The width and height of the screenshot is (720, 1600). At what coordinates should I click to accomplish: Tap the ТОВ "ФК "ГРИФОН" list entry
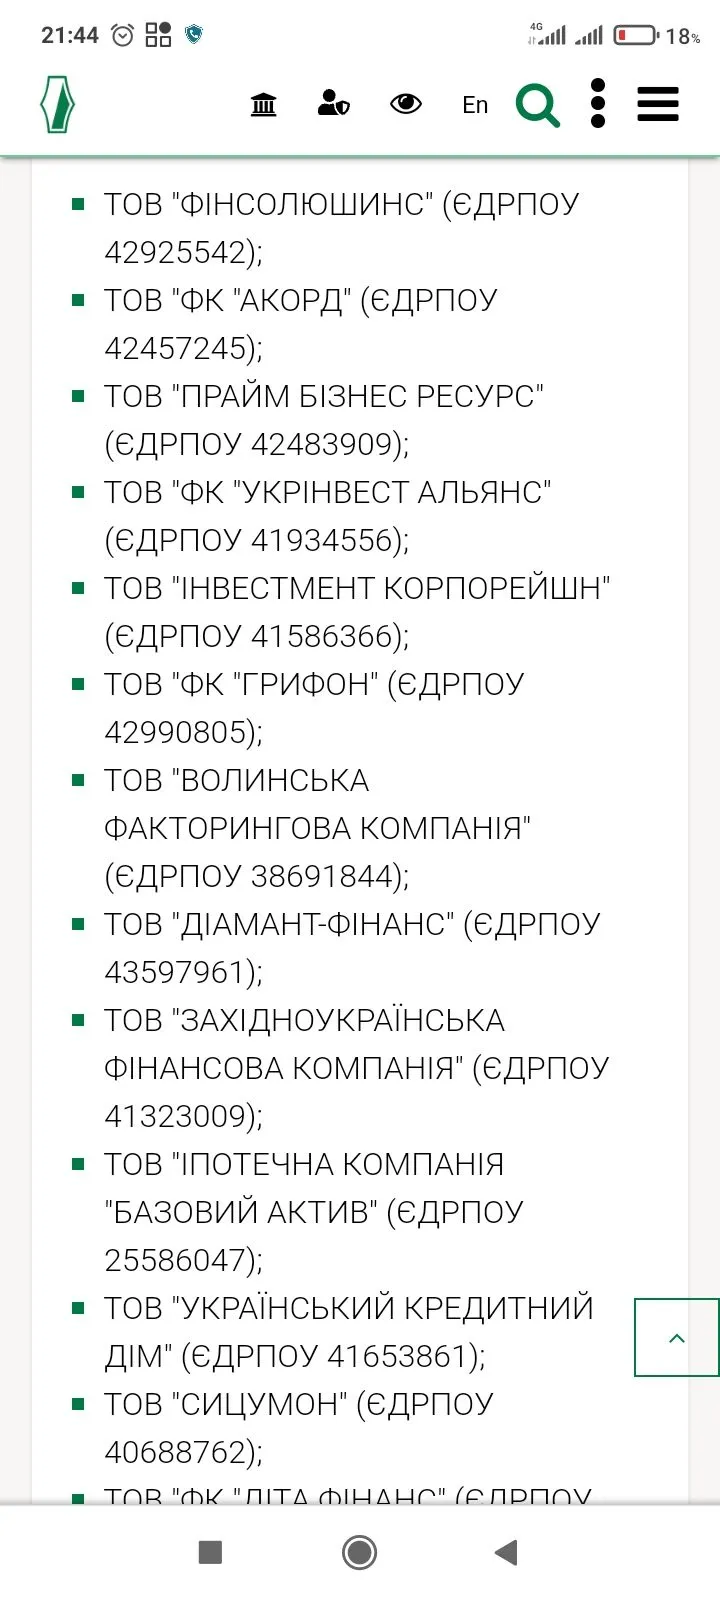[x=314, y=708]
